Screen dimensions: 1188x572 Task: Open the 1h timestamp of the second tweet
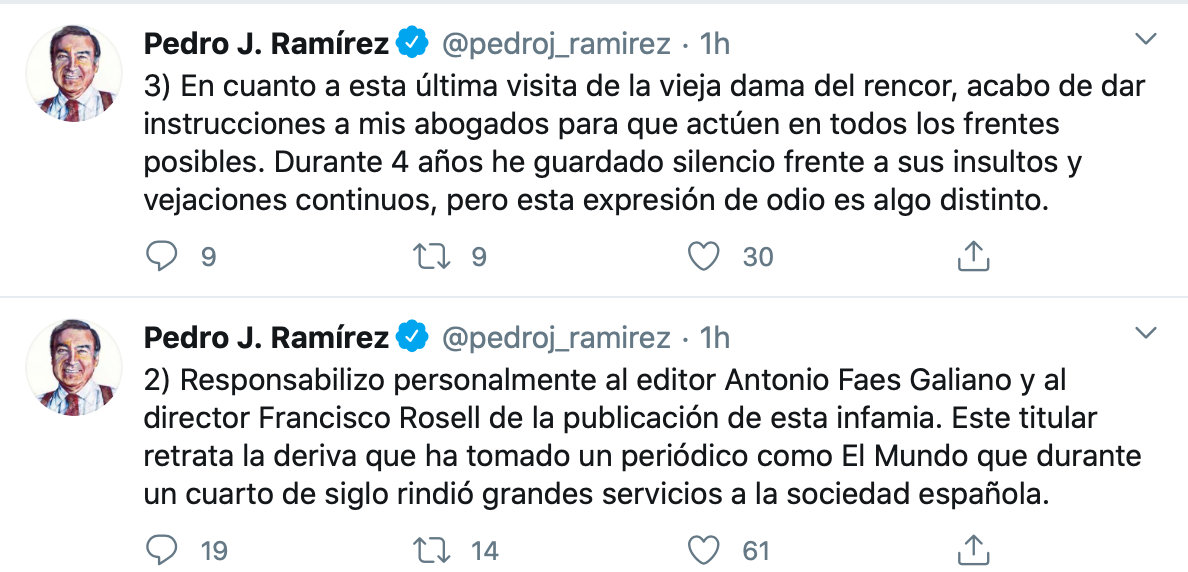[714, 337]
